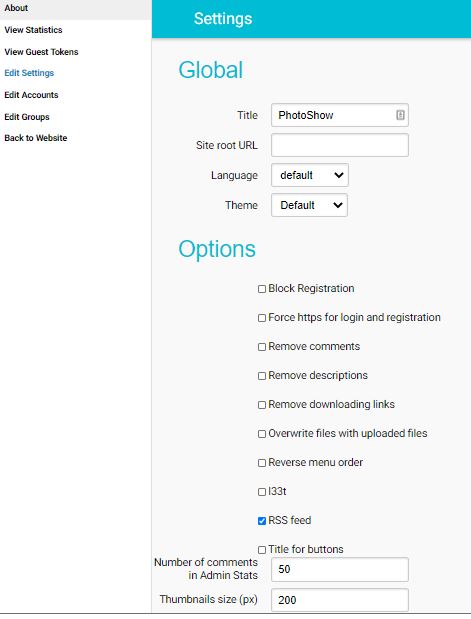The image size is (471, 619).
Task: Focus the Thumbnails size field
Action: pos(340,600)
